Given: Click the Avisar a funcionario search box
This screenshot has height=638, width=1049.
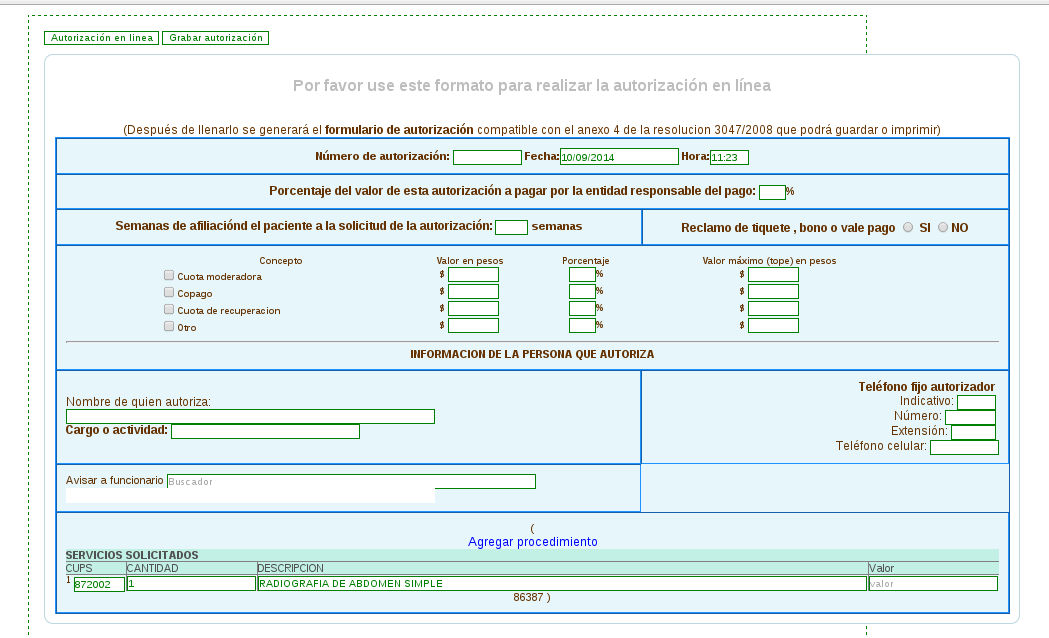Looking at the screenshot, I should [x=350, y=481].
